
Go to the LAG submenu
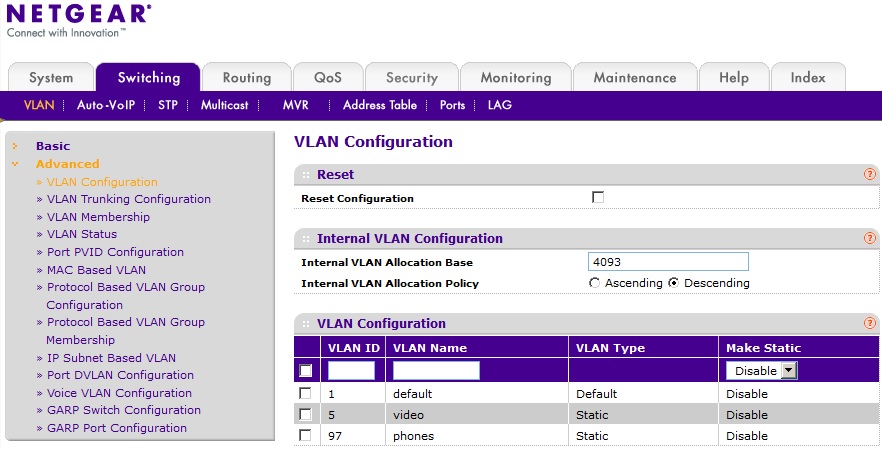pyautogui.click(x=500, y=105)
